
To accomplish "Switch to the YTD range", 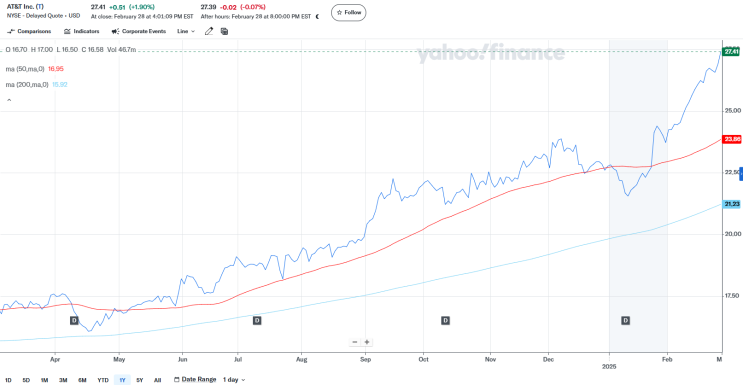I will [x=103, y=380].
